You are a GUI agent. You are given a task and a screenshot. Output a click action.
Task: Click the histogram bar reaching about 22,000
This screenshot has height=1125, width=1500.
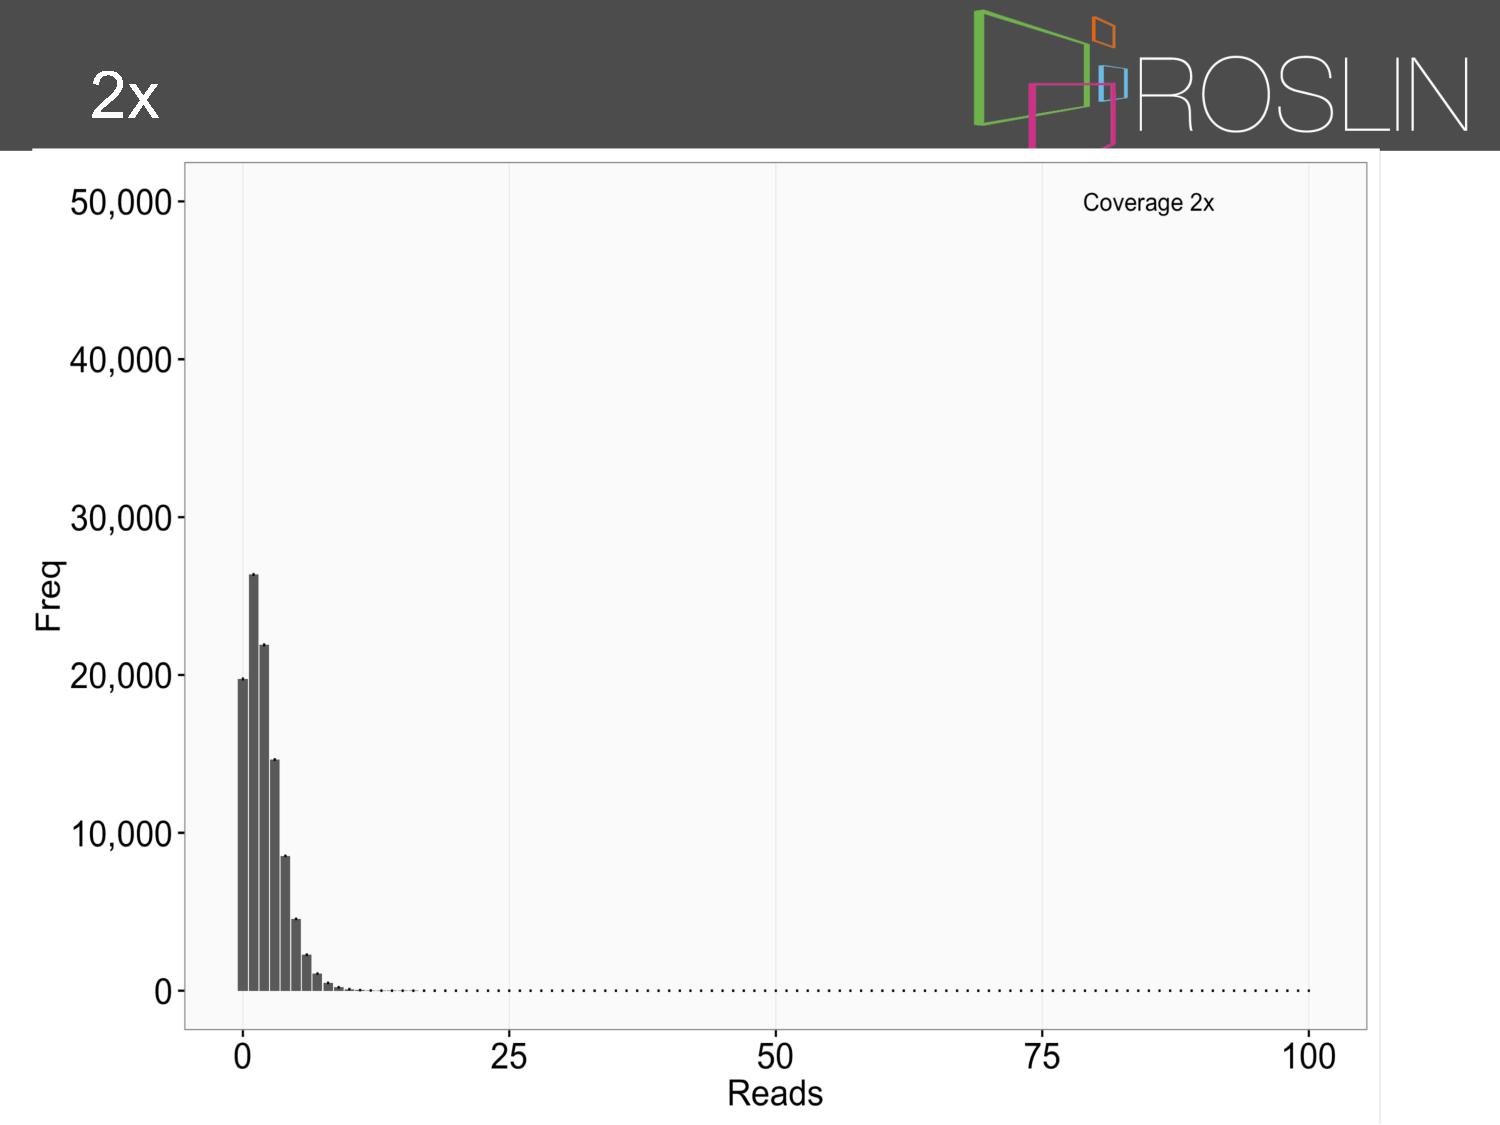coord(264,818)
